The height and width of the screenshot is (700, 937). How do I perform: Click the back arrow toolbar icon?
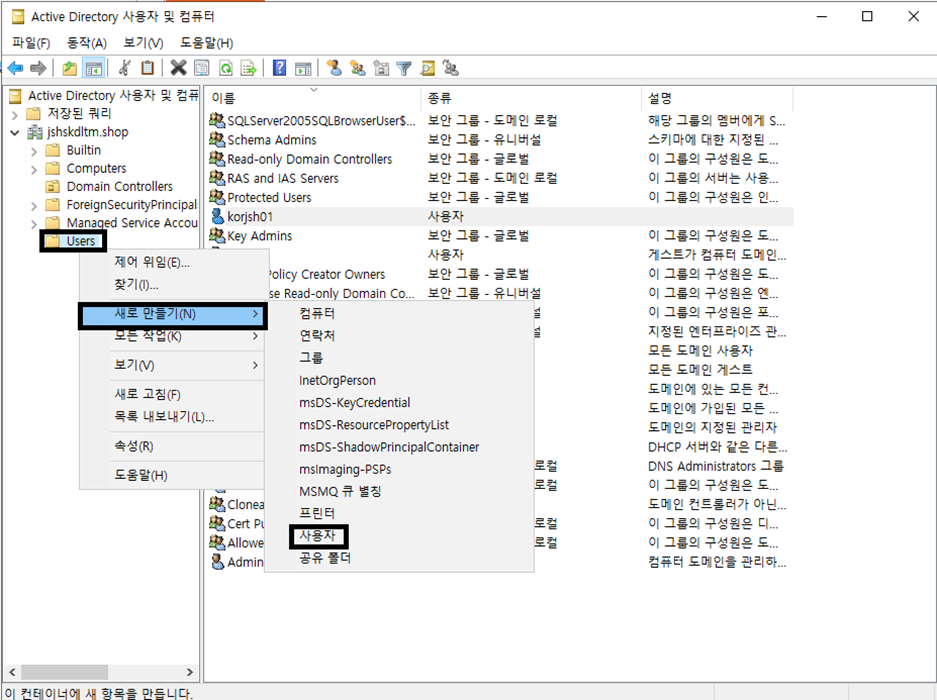tap(16, 68)
